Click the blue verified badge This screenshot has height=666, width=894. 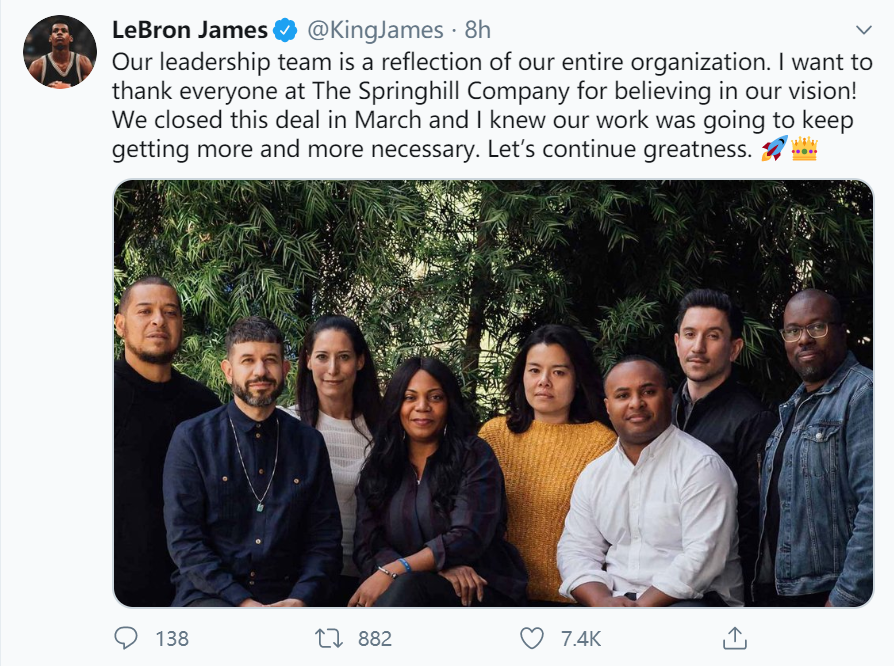coord(287,31)
